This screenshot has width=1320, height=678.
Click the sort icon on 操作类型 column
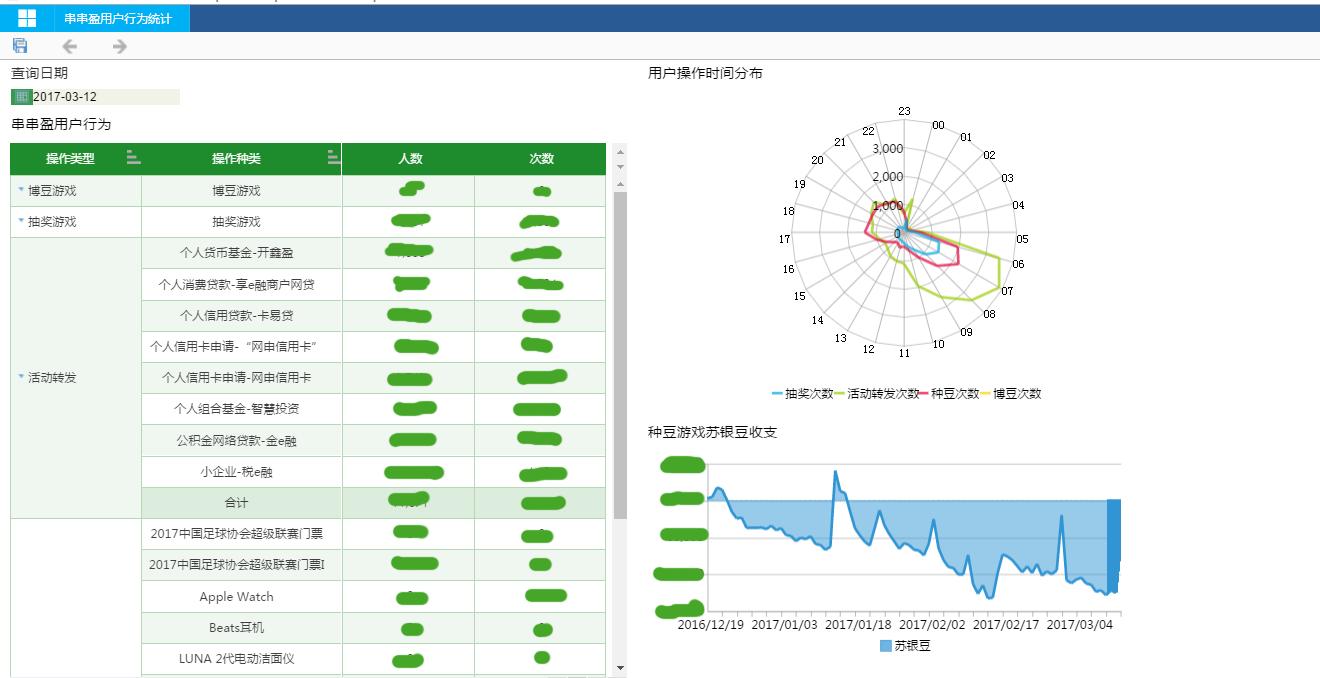tap(134, 158)
